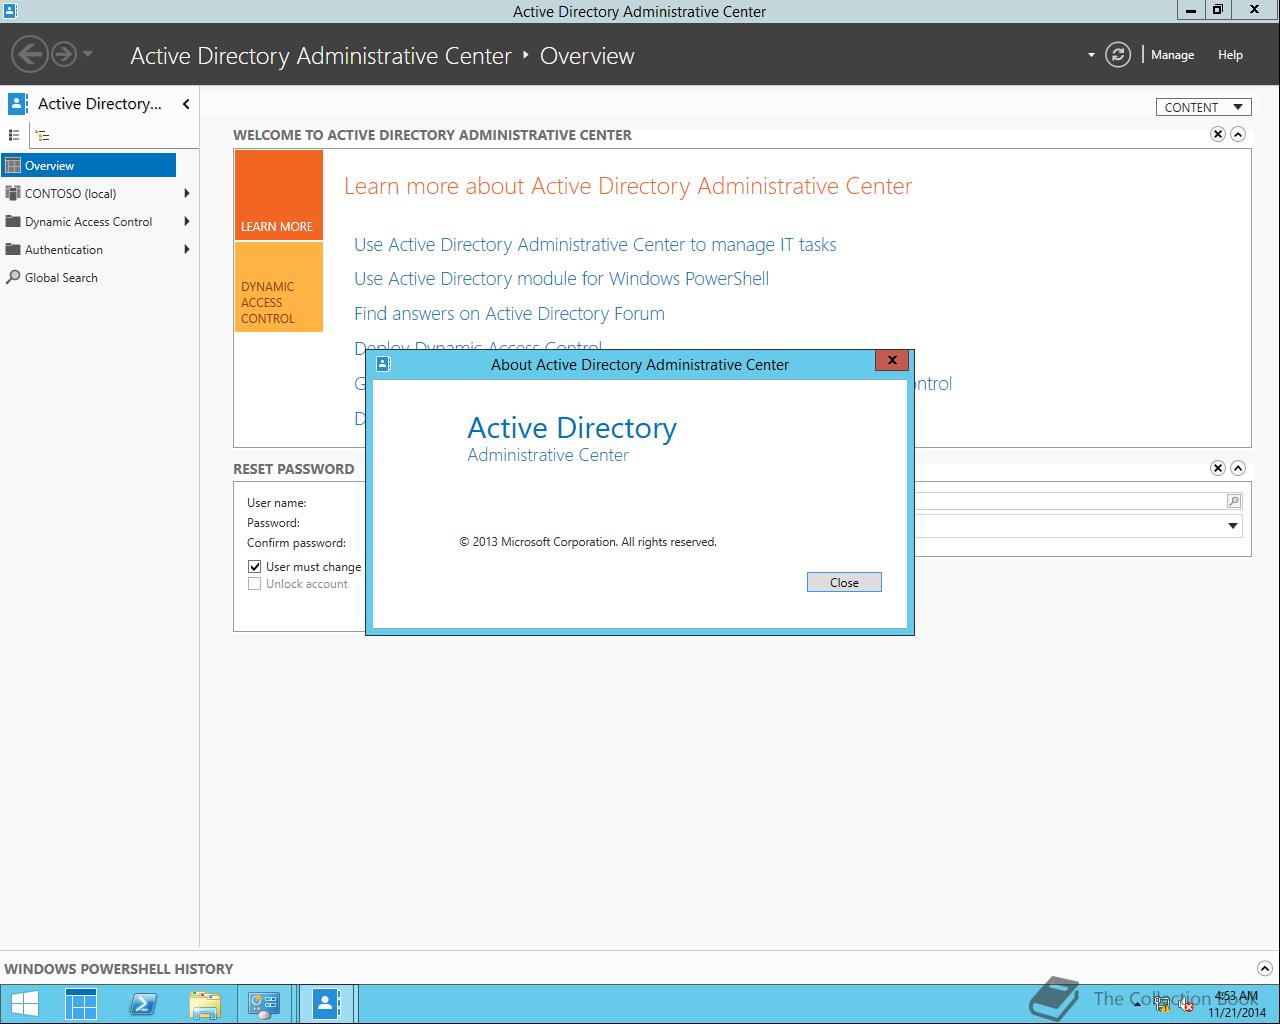
Task: Open the dropdown below user name field
Action: 1233,525
